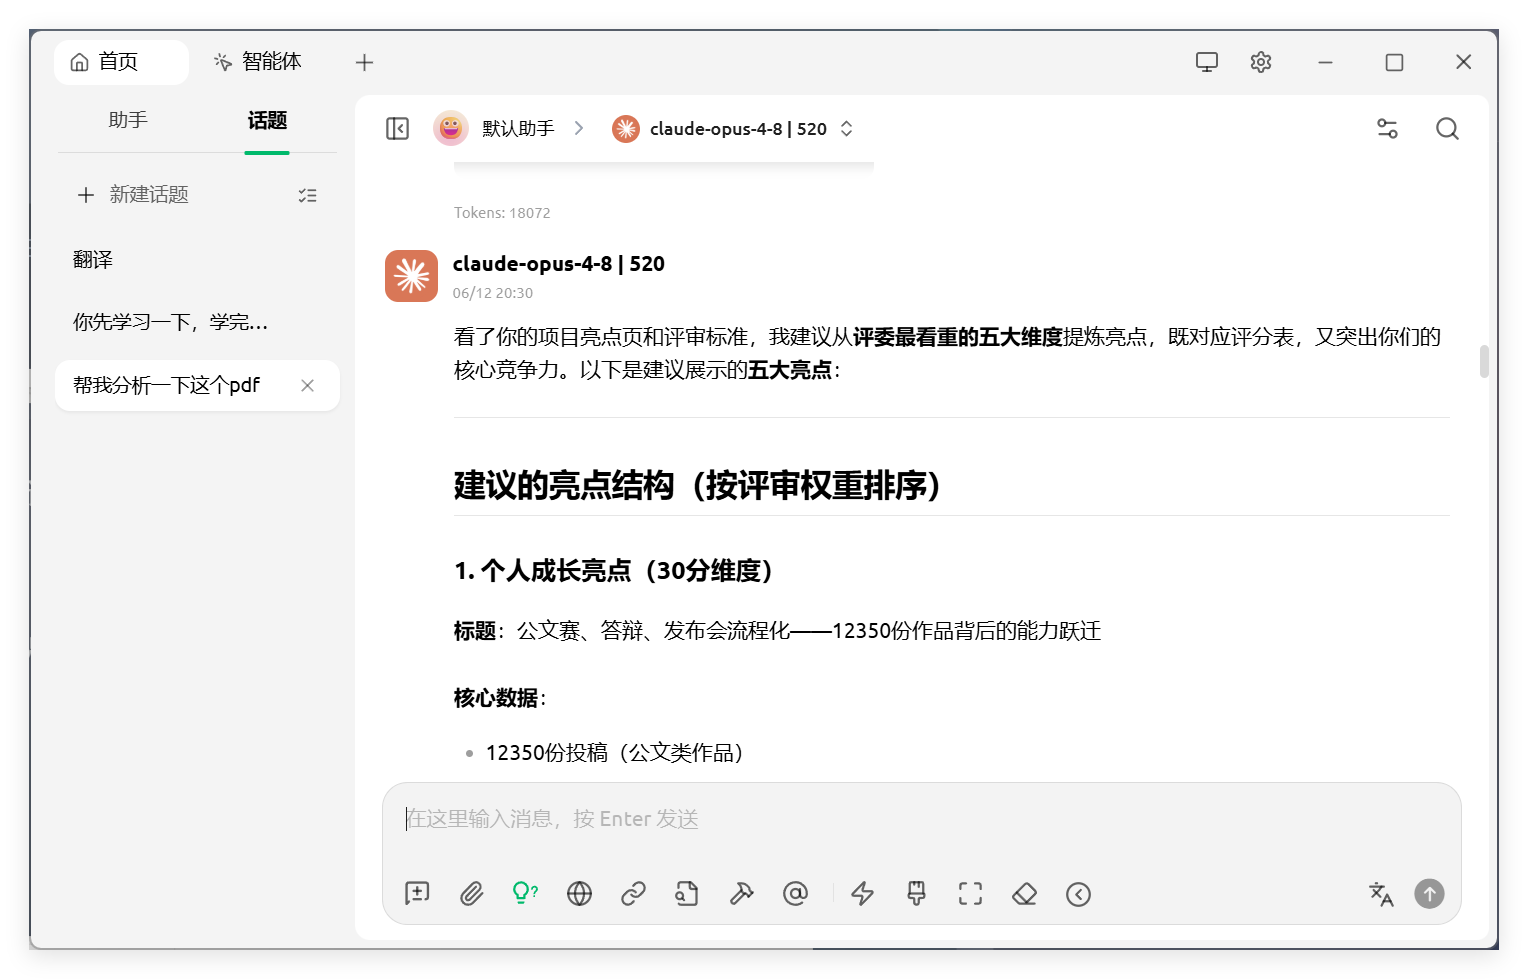1528x979 pixels.
Task: Open display theme monitor icon
Action: pos(1207,62)
